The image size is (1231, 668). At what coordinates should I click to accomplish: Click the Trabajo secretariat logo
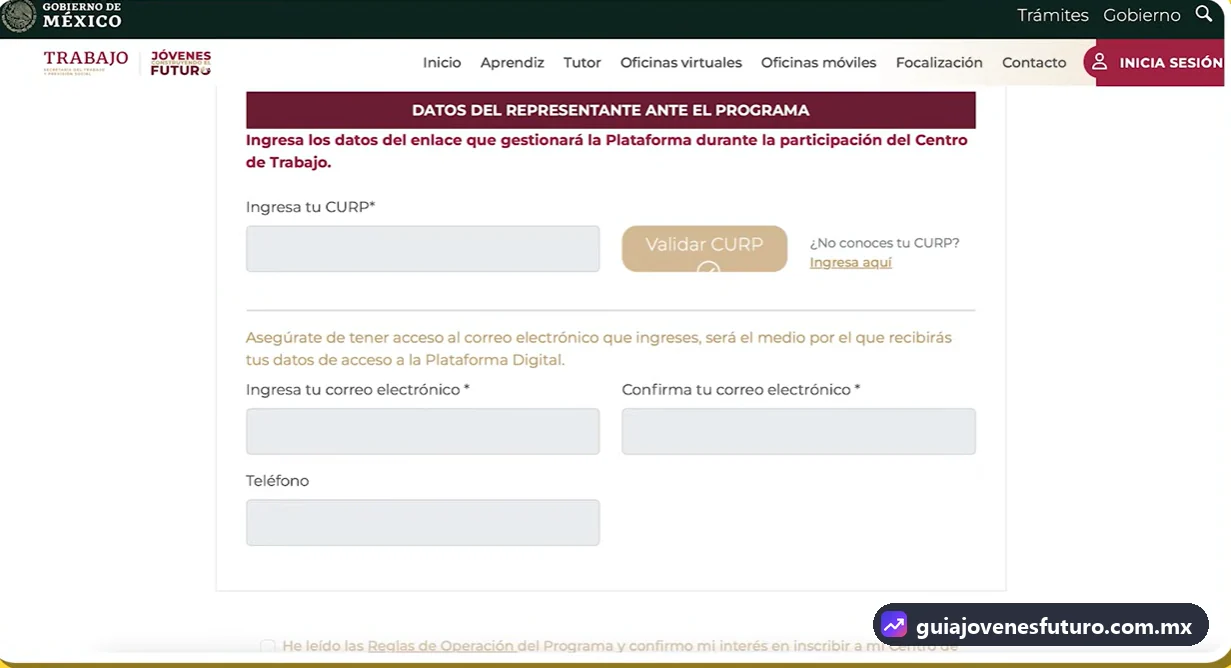pos(86,62)
